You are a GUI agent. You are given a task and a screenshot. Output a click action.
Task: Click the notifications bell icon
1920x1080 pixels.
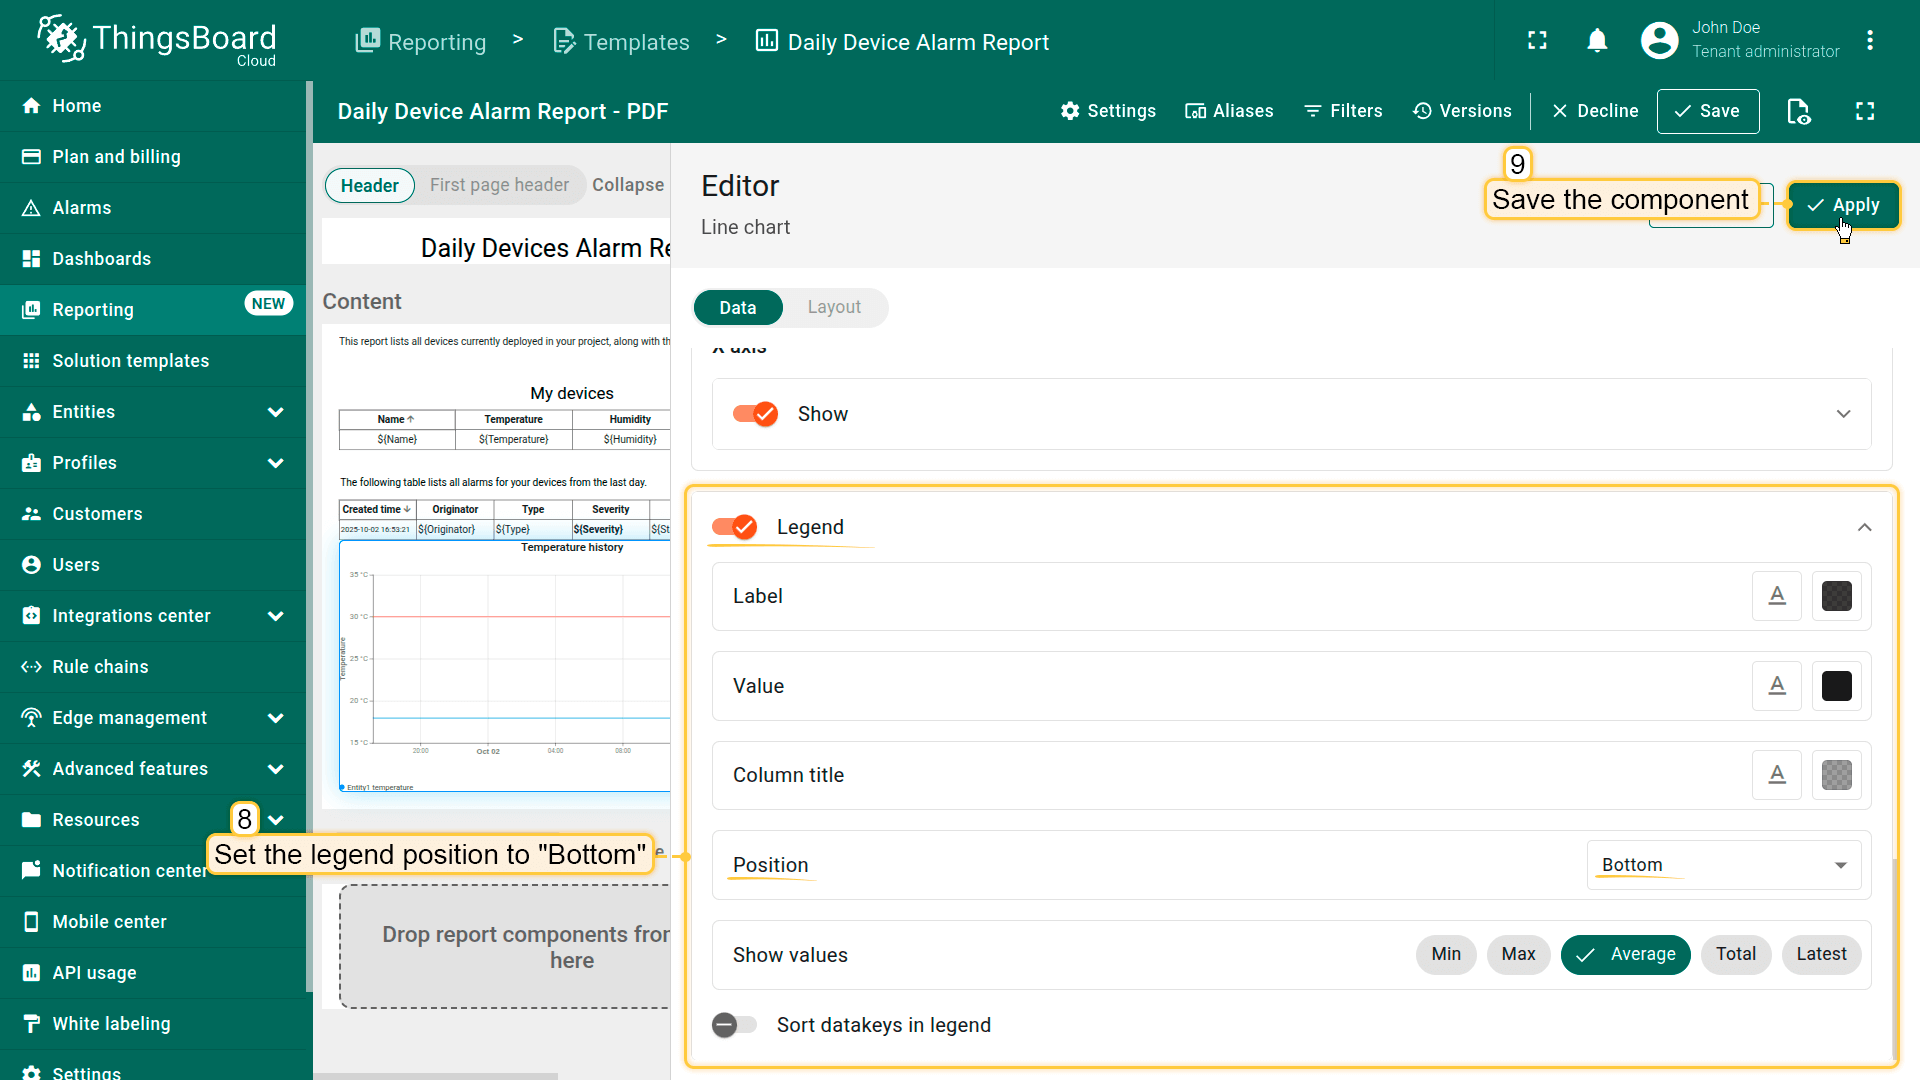[x=1597, y=41]
